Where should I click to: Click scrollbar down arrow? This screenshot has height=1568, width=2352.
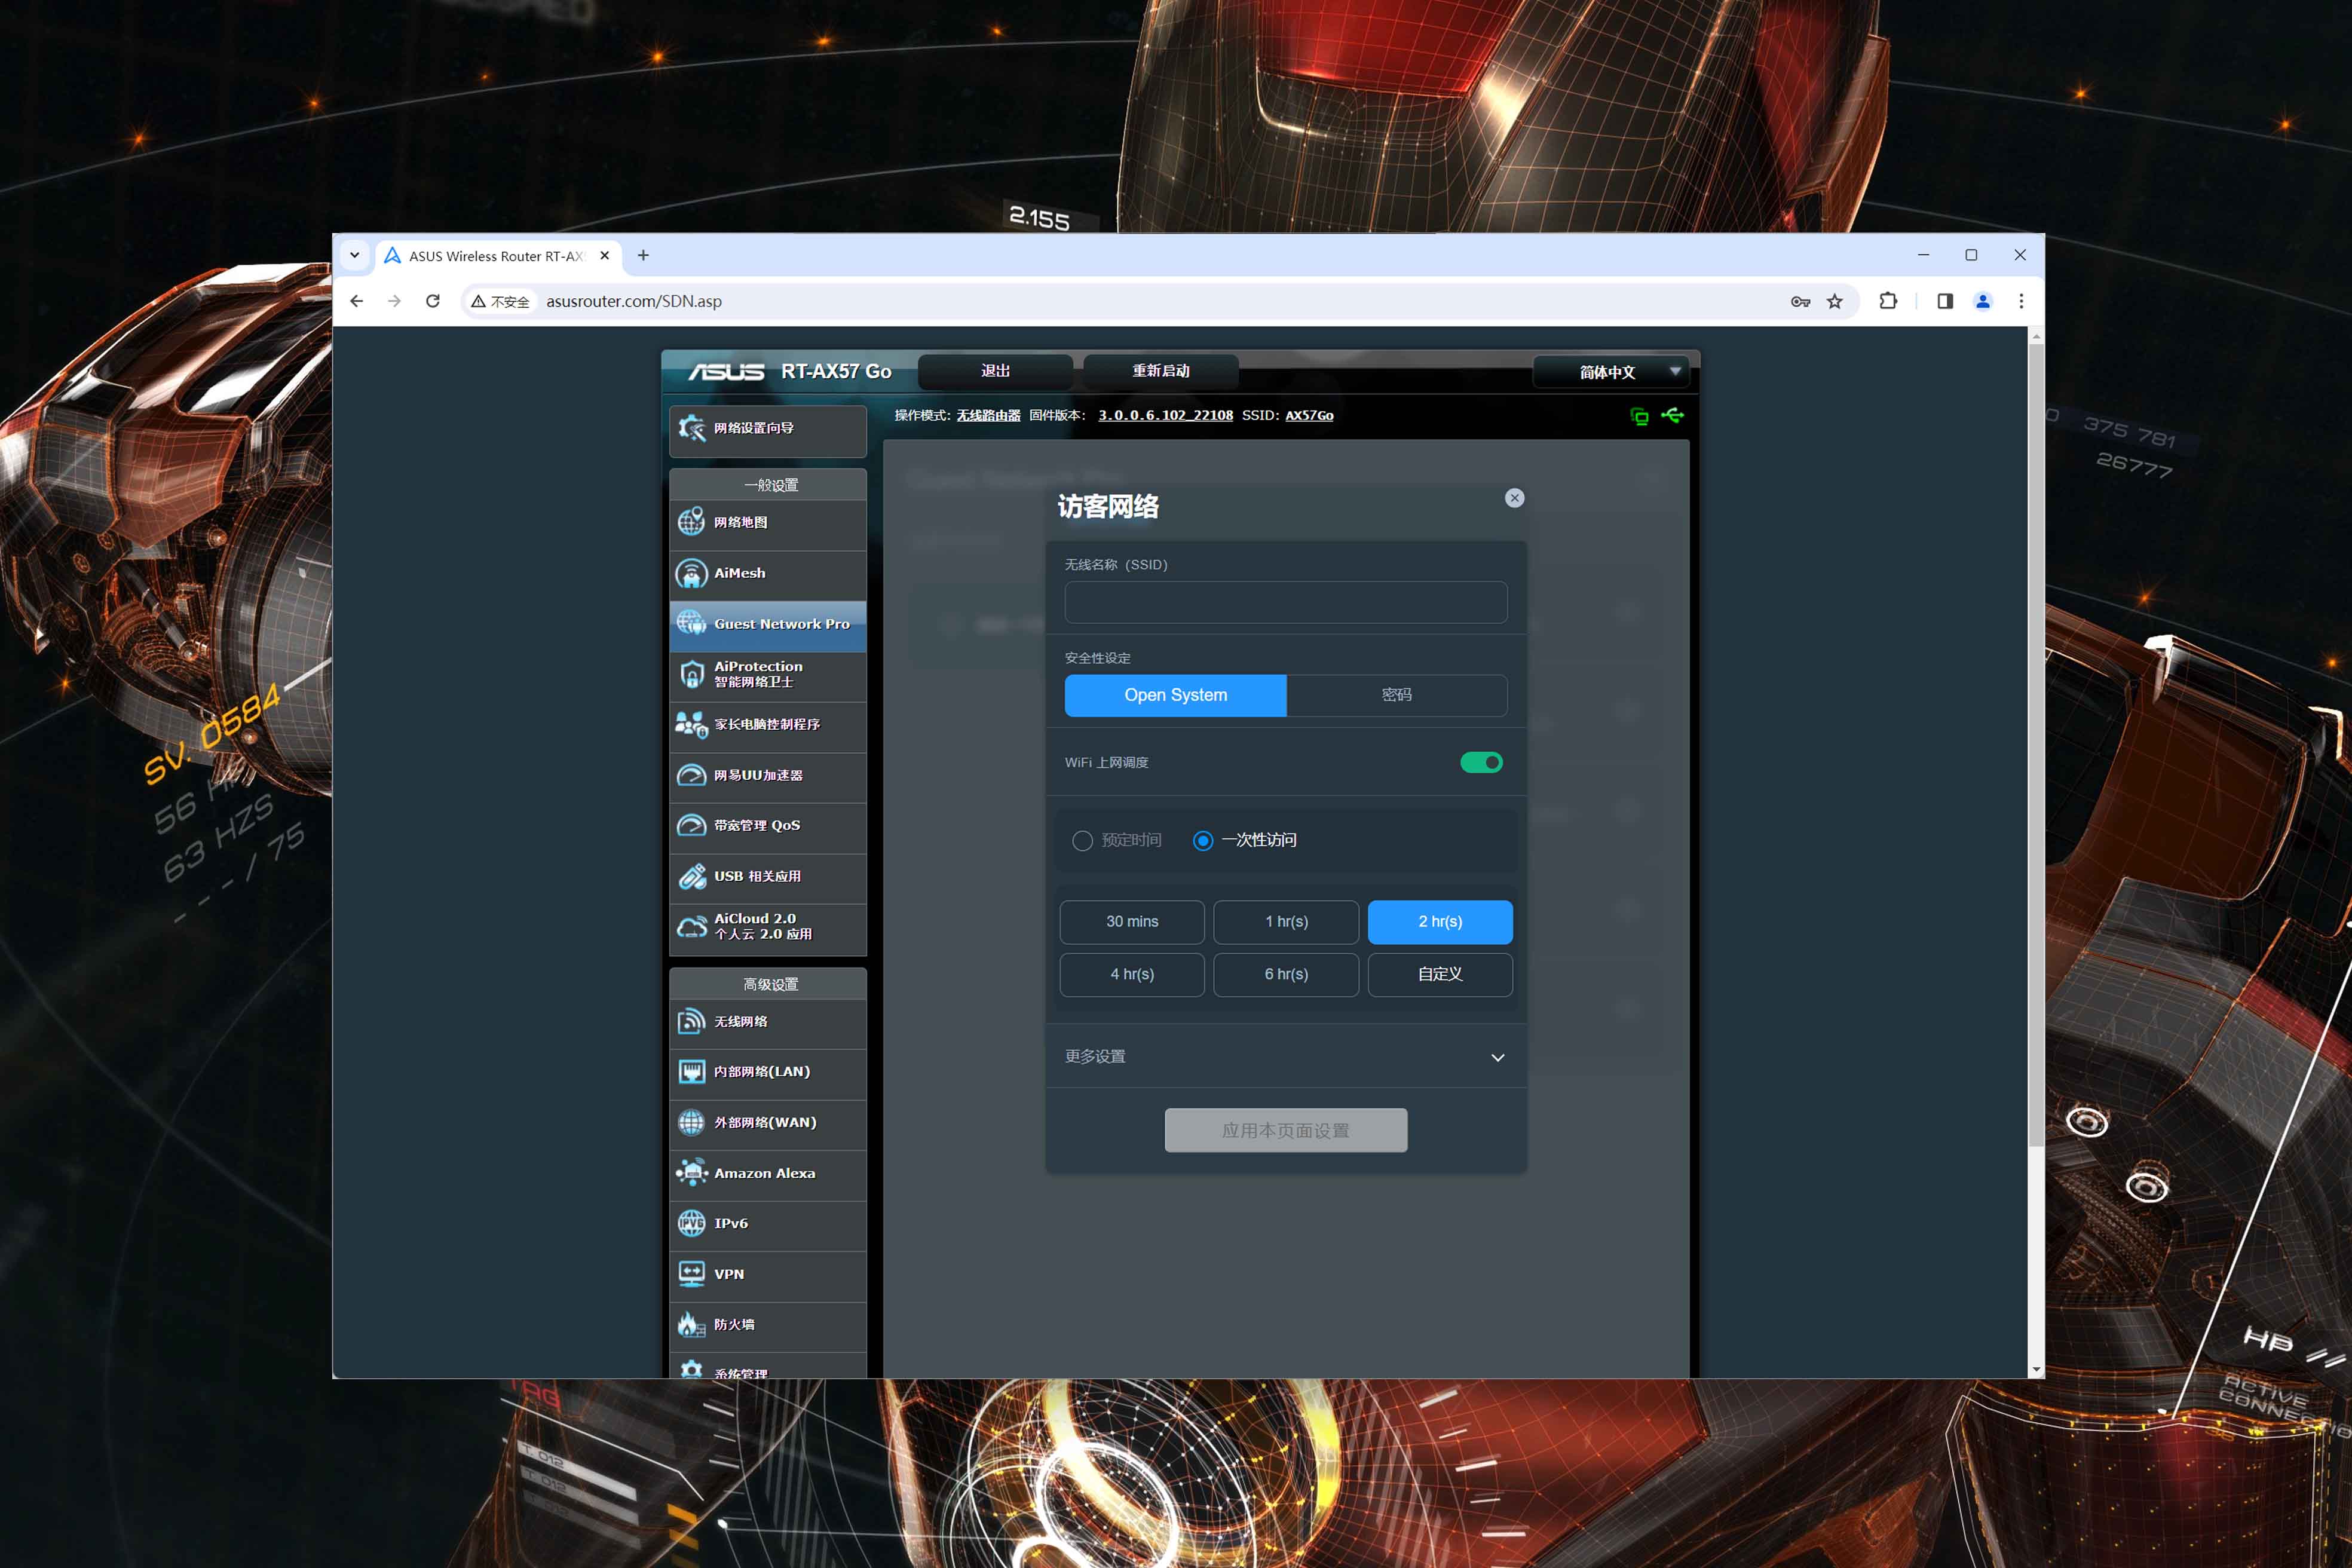(2036, 1370)
